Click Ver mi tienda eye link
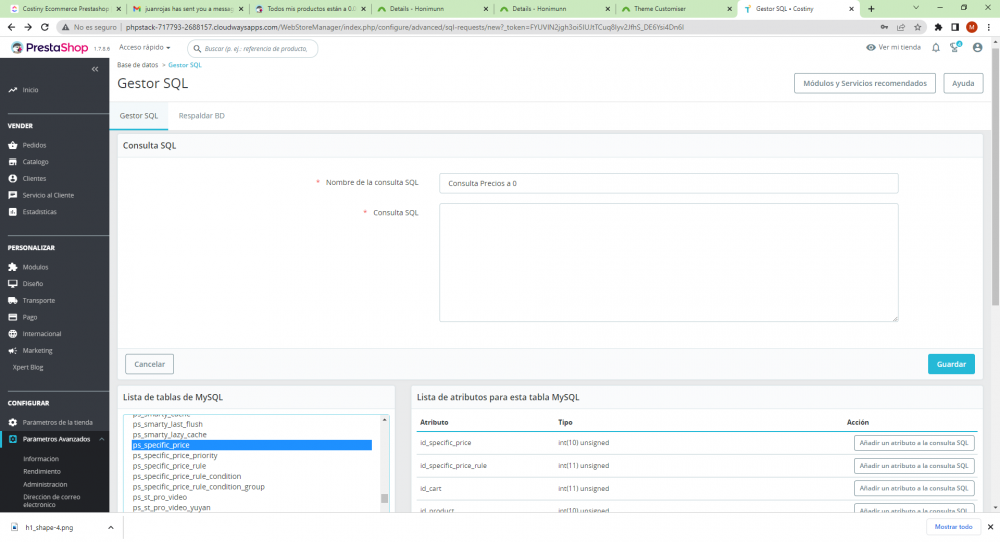 click(x=893, y=47)
